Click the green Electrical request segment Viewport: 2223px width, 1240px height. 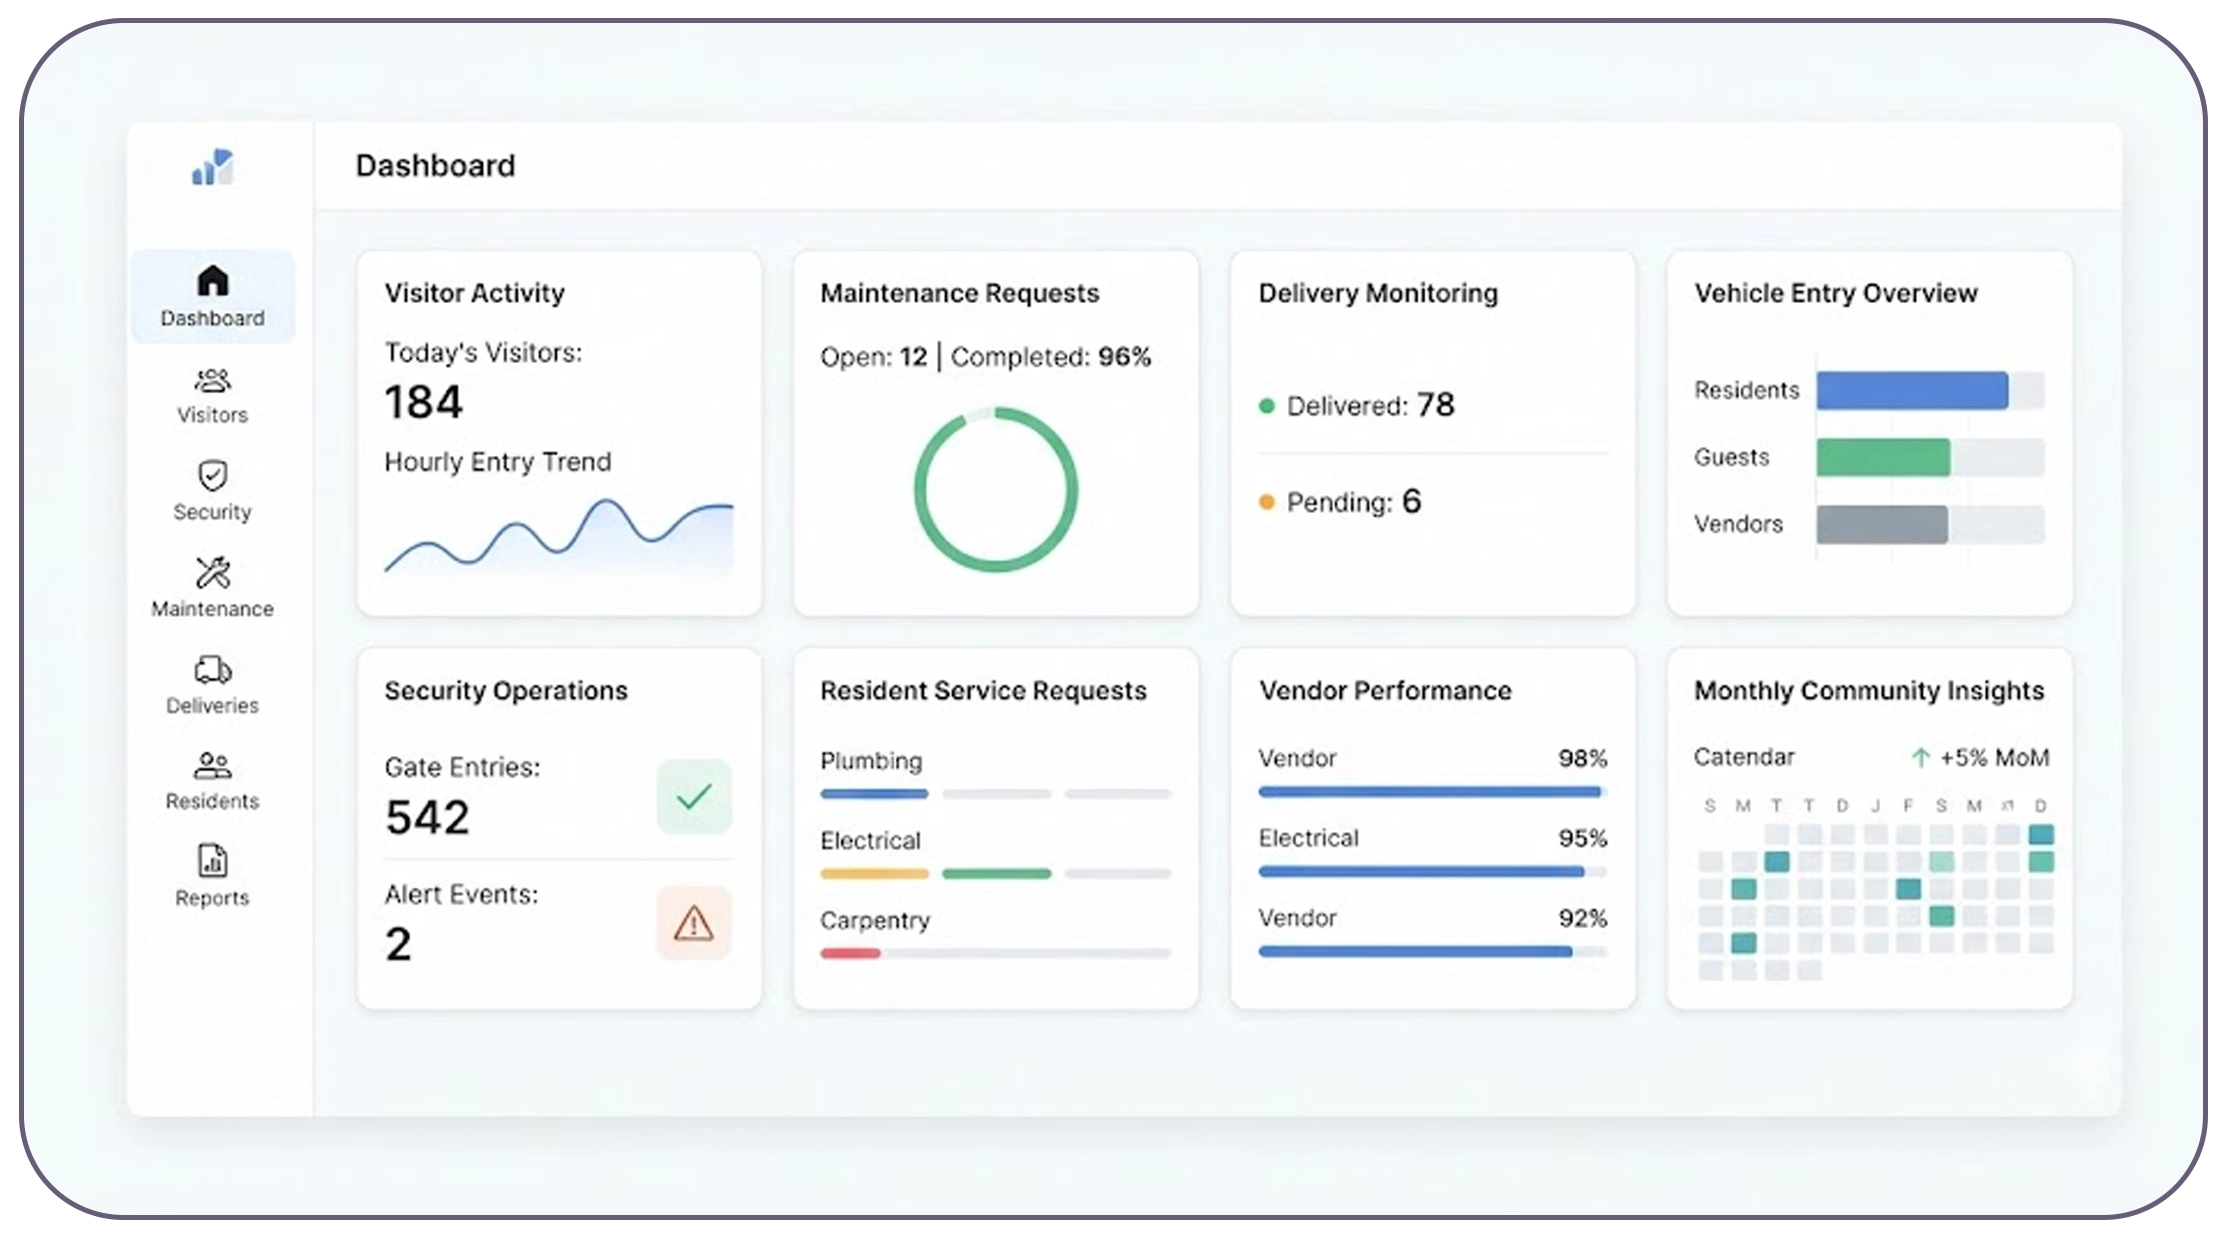point(997,874)
